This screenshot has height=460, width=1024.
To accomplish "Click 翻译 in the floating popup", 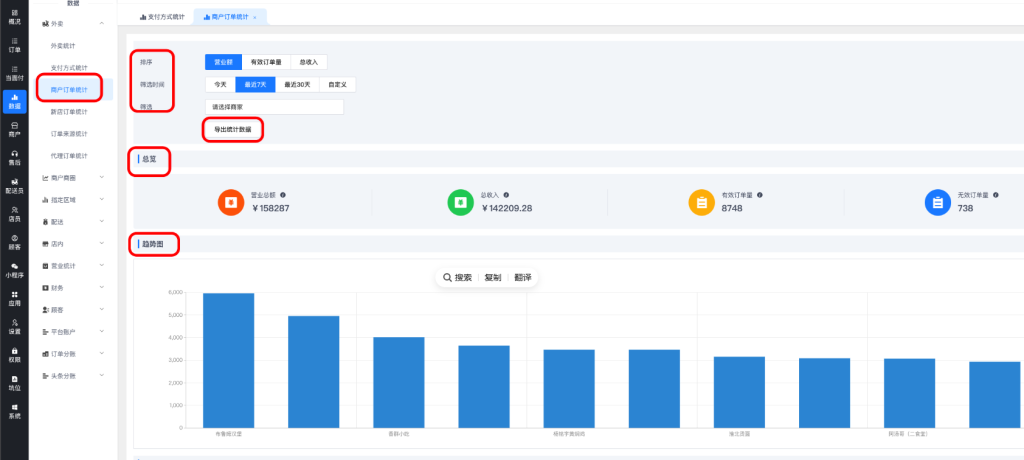I will 523,278.
